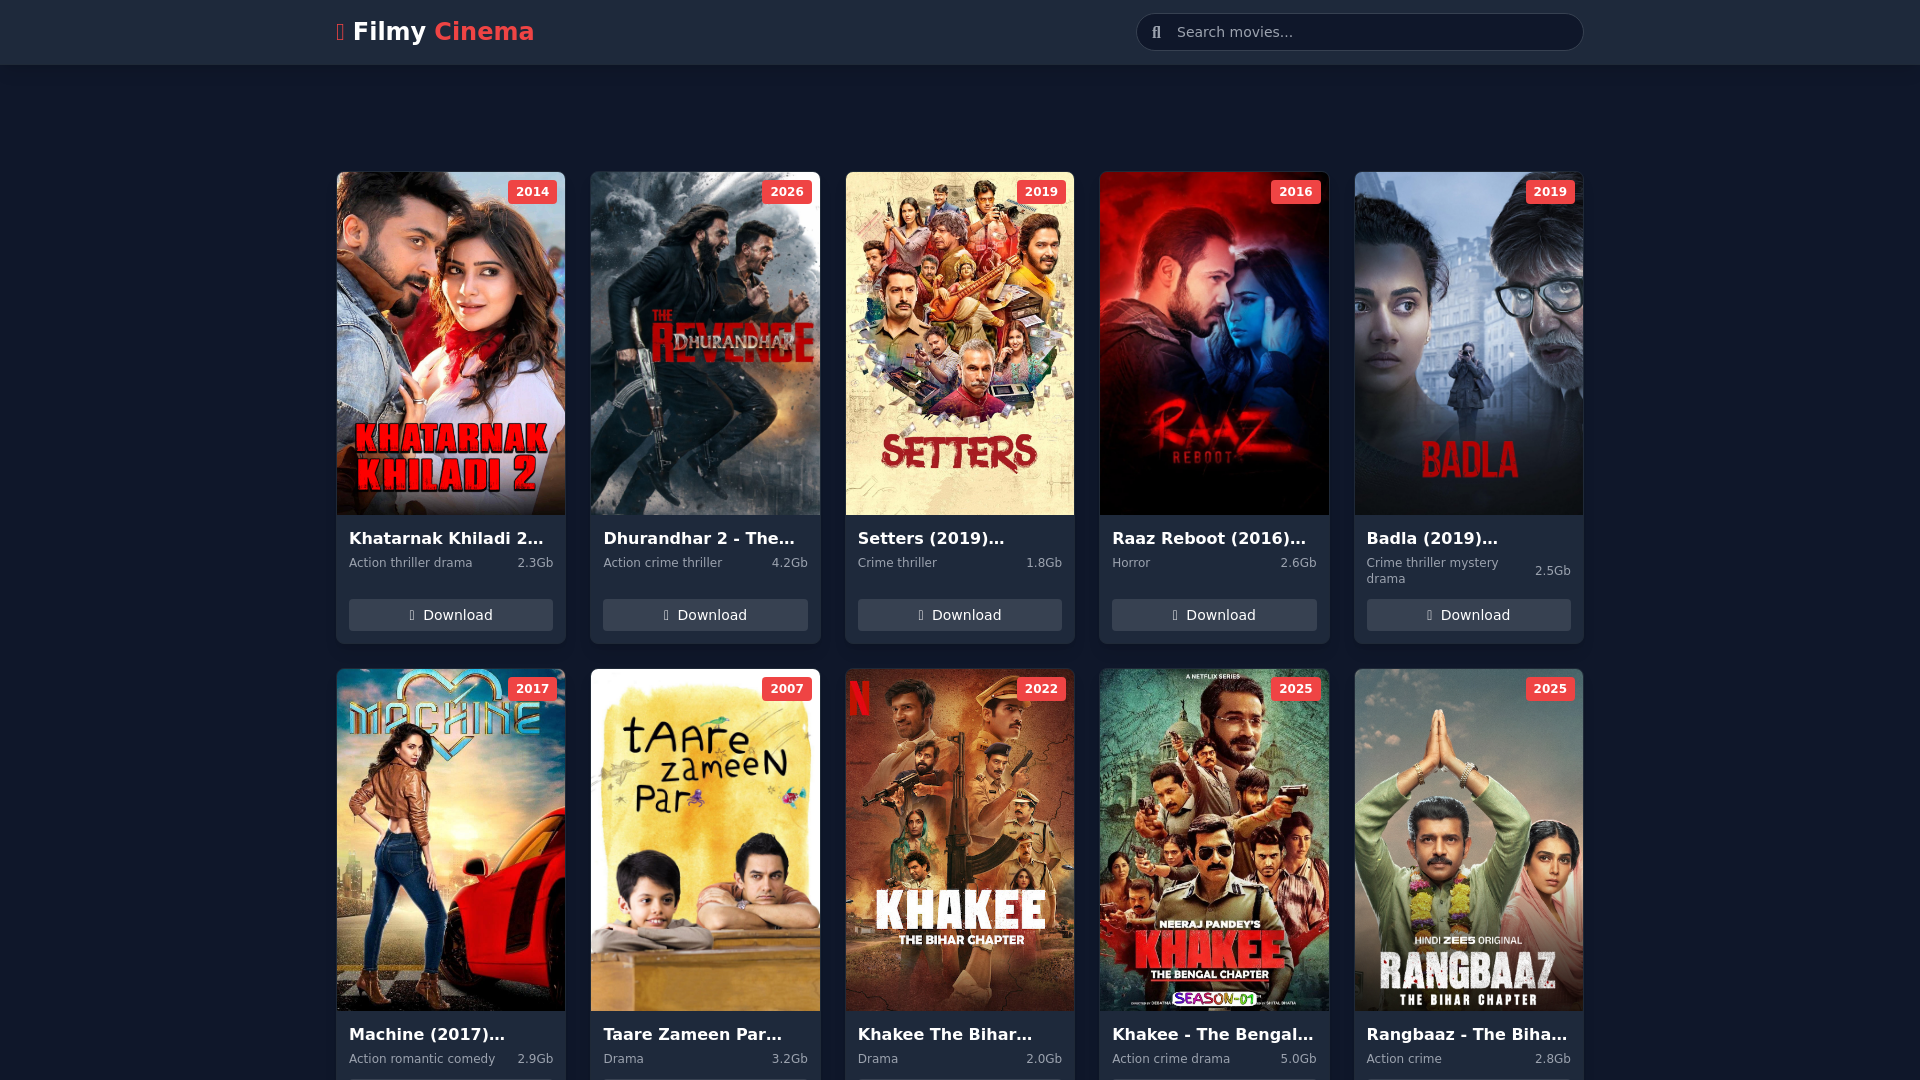Screen dimensions: 1920x1080
Task: Click the Dhurandhar 2 - The... title
Action: [x=699, y=538]
